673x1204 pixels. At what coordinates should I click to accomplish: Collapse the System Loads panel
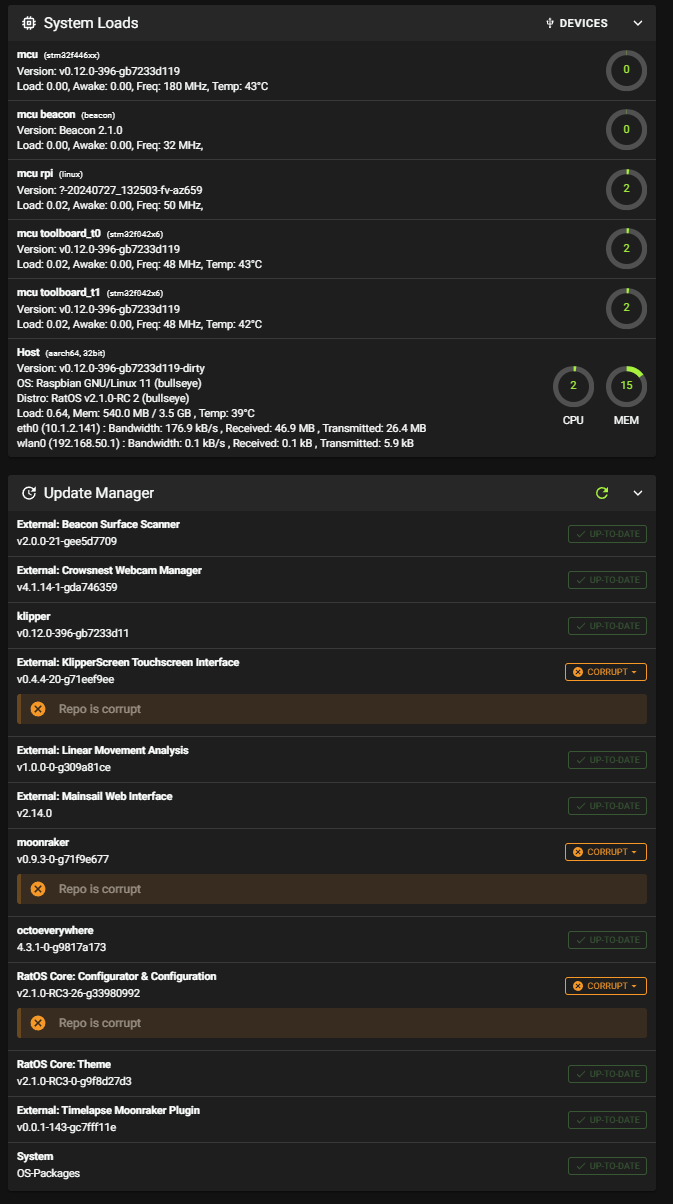pyautogui.click(x=638, y=23)
